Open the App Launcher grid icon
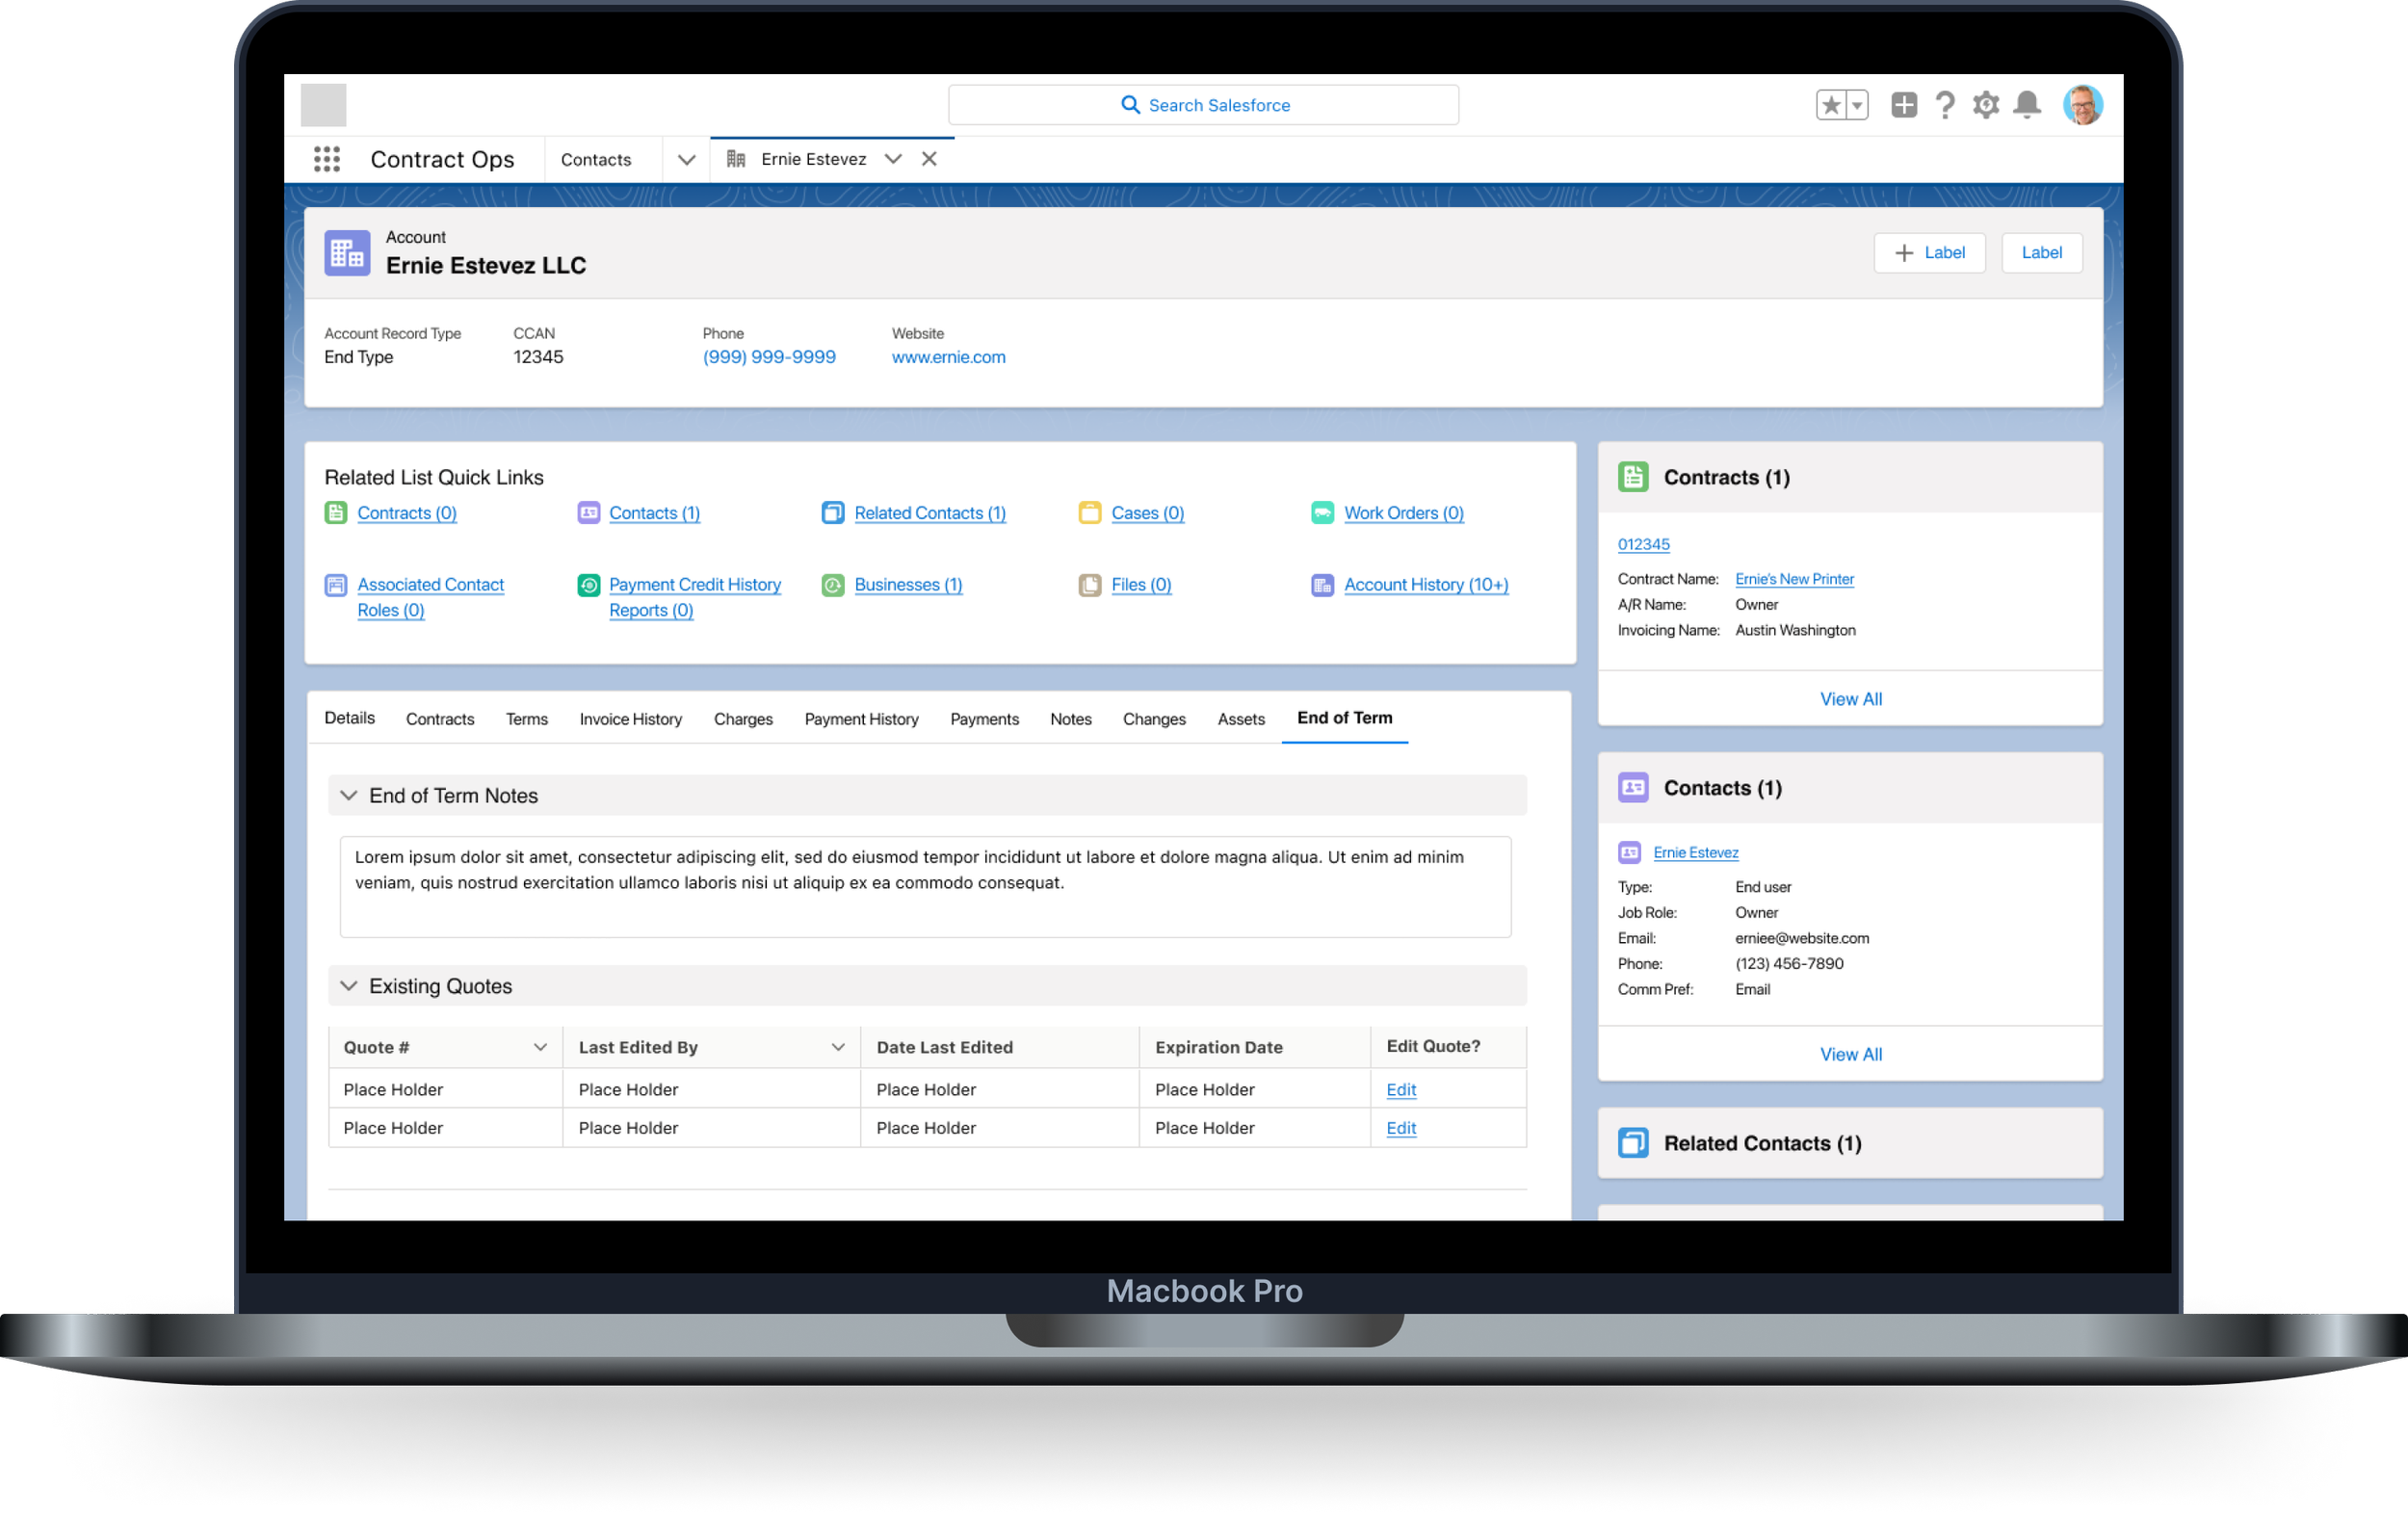 click(x=326, y=159)
